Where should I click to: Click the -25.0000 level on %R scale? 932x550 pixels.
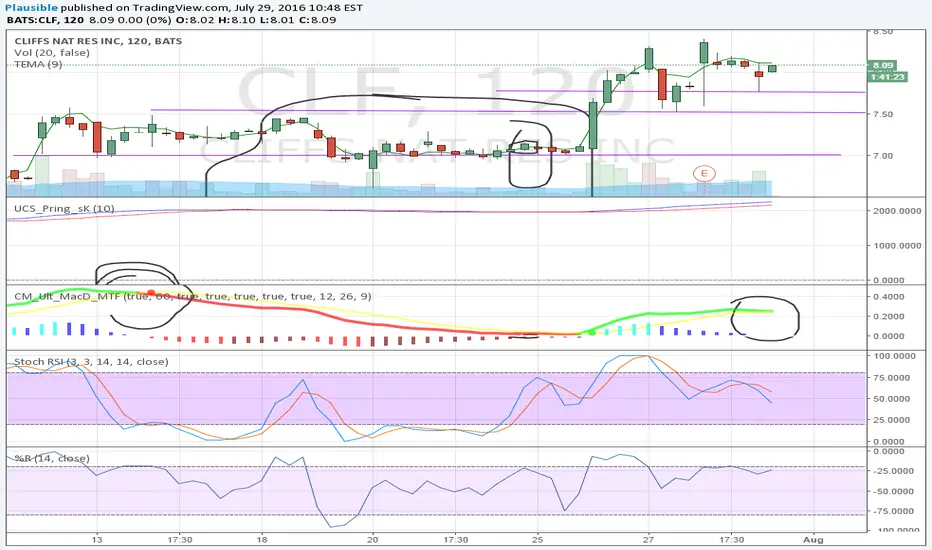pyautogui.click(x=892, y=471)
